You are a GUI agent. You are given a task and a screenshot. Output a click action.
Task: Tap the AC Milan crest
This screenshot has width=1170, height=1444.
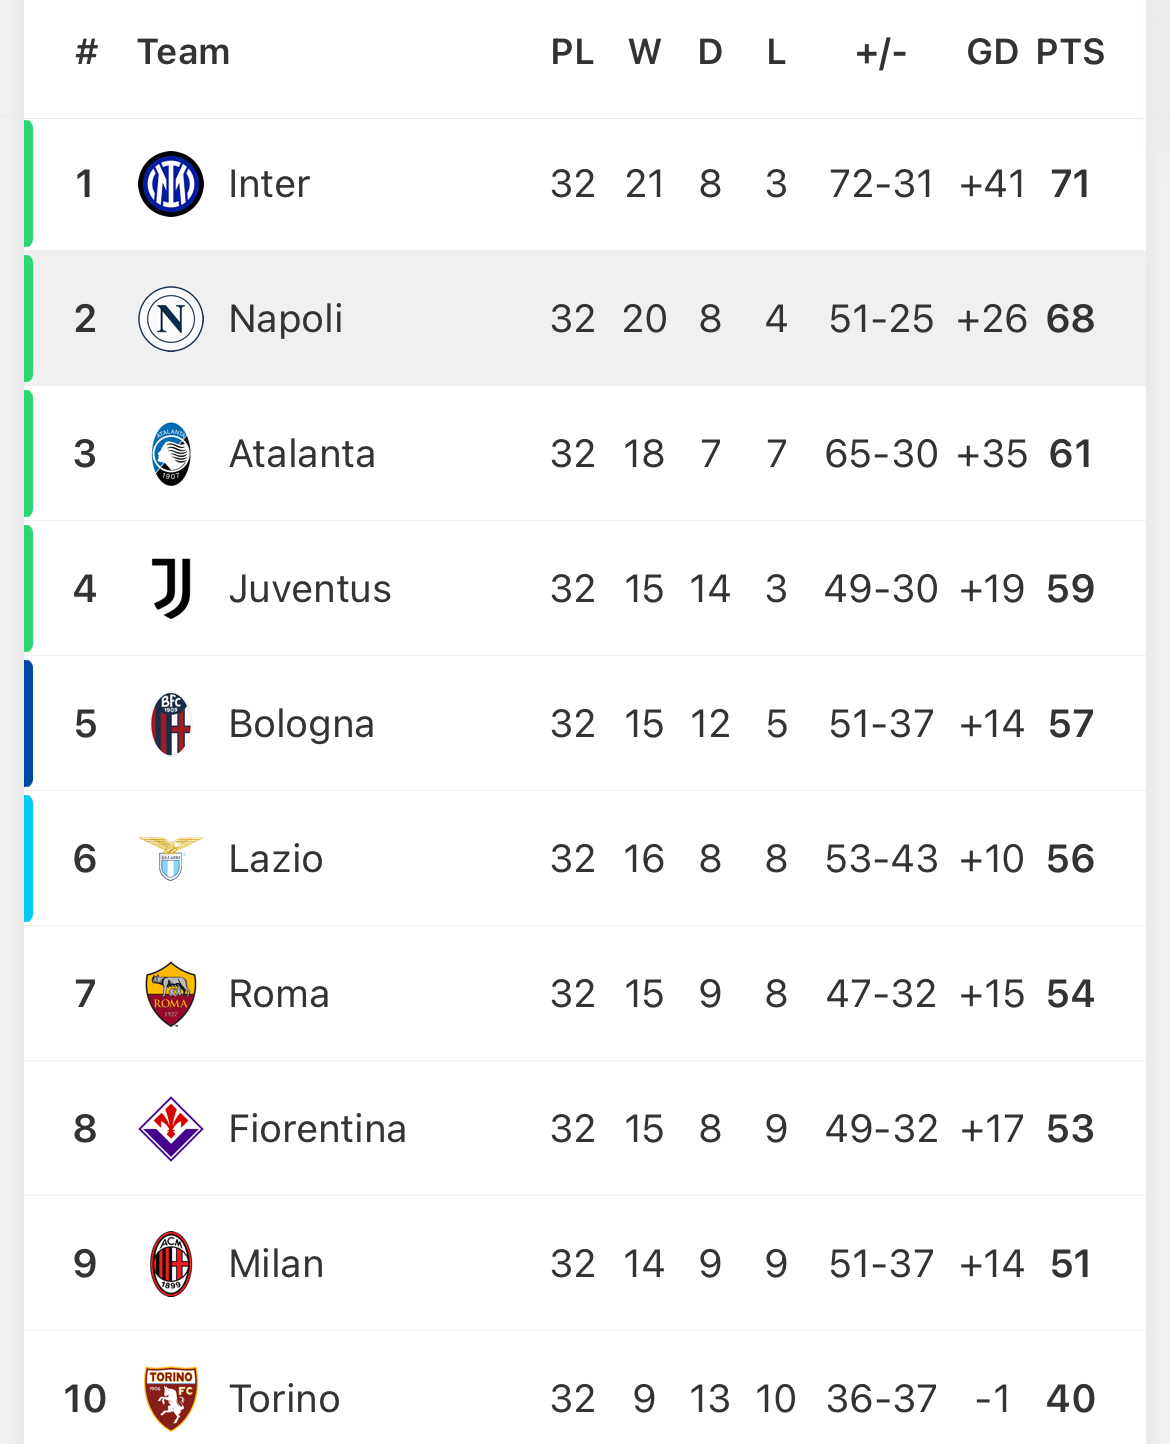pos(171,1264)
